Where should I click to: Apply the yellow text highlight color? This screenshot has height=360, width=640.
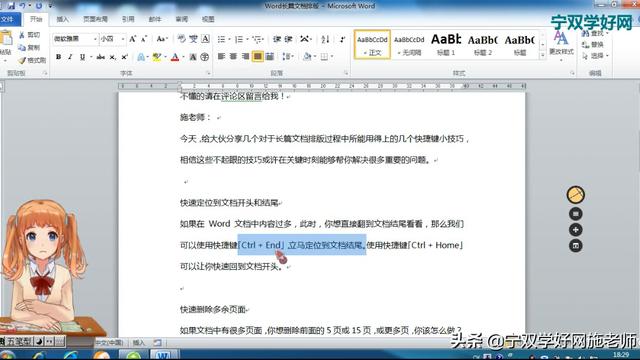coord(156,57)
